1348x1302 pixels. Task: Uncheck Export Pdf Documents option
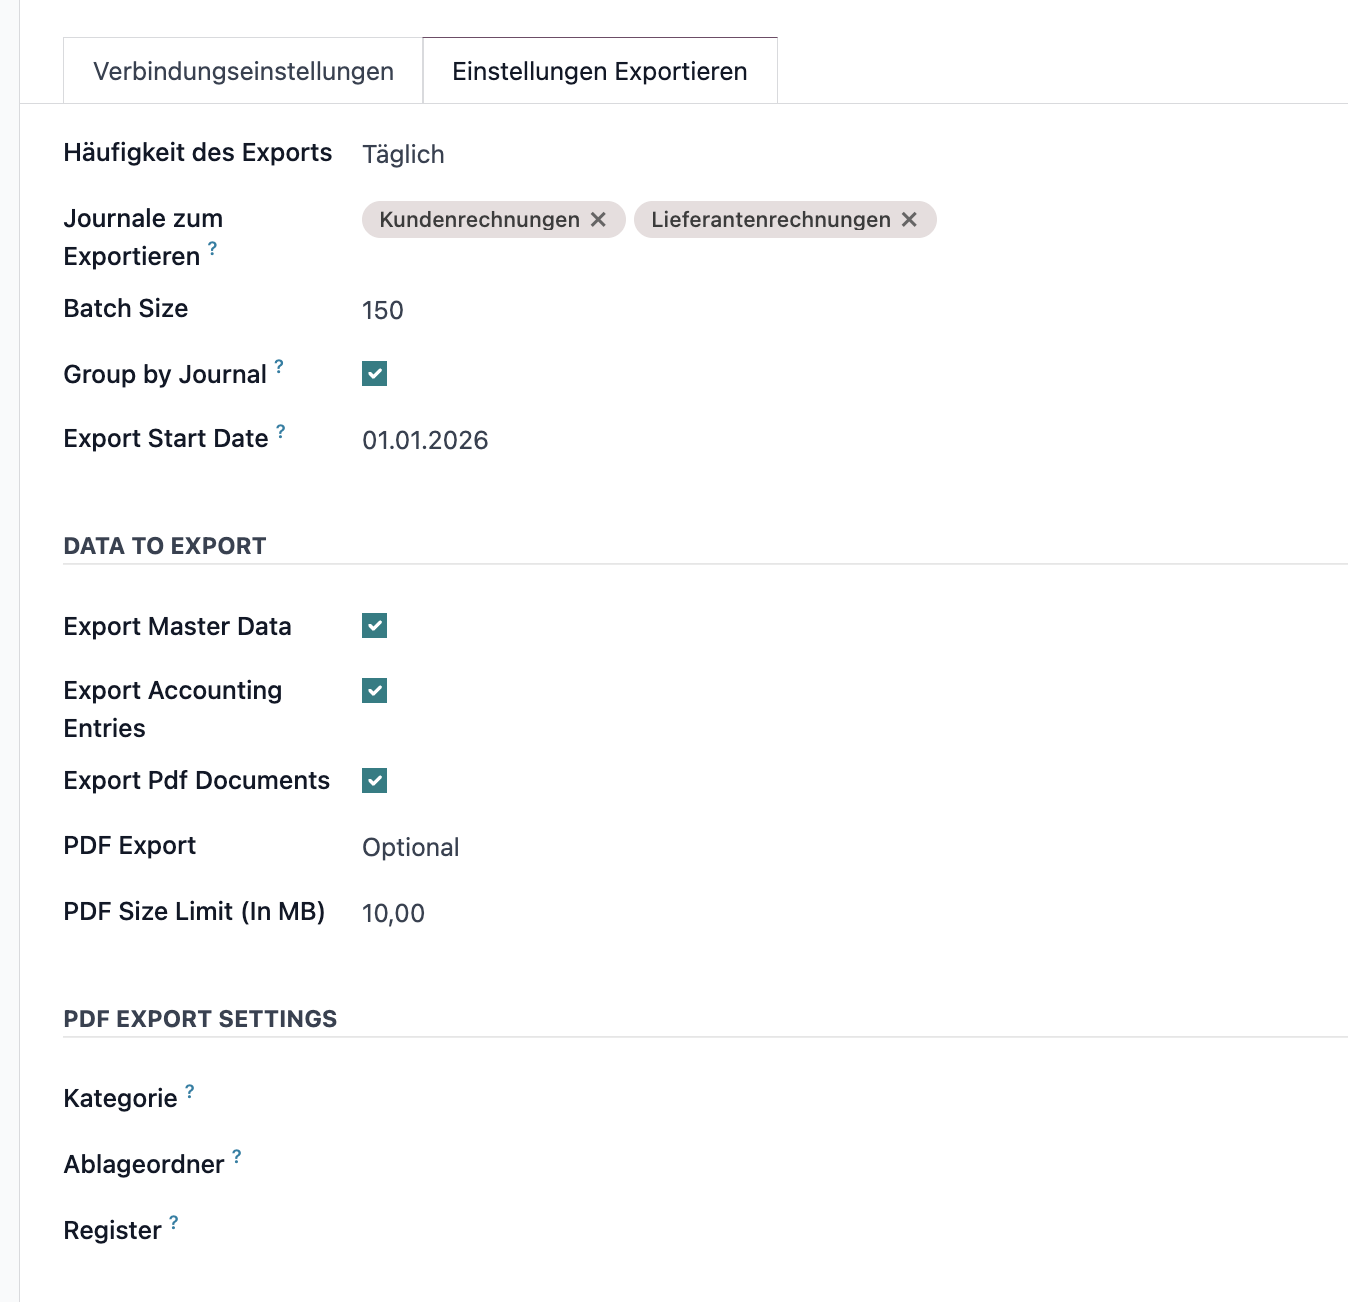pyautogui.click(x=375, y=781)
